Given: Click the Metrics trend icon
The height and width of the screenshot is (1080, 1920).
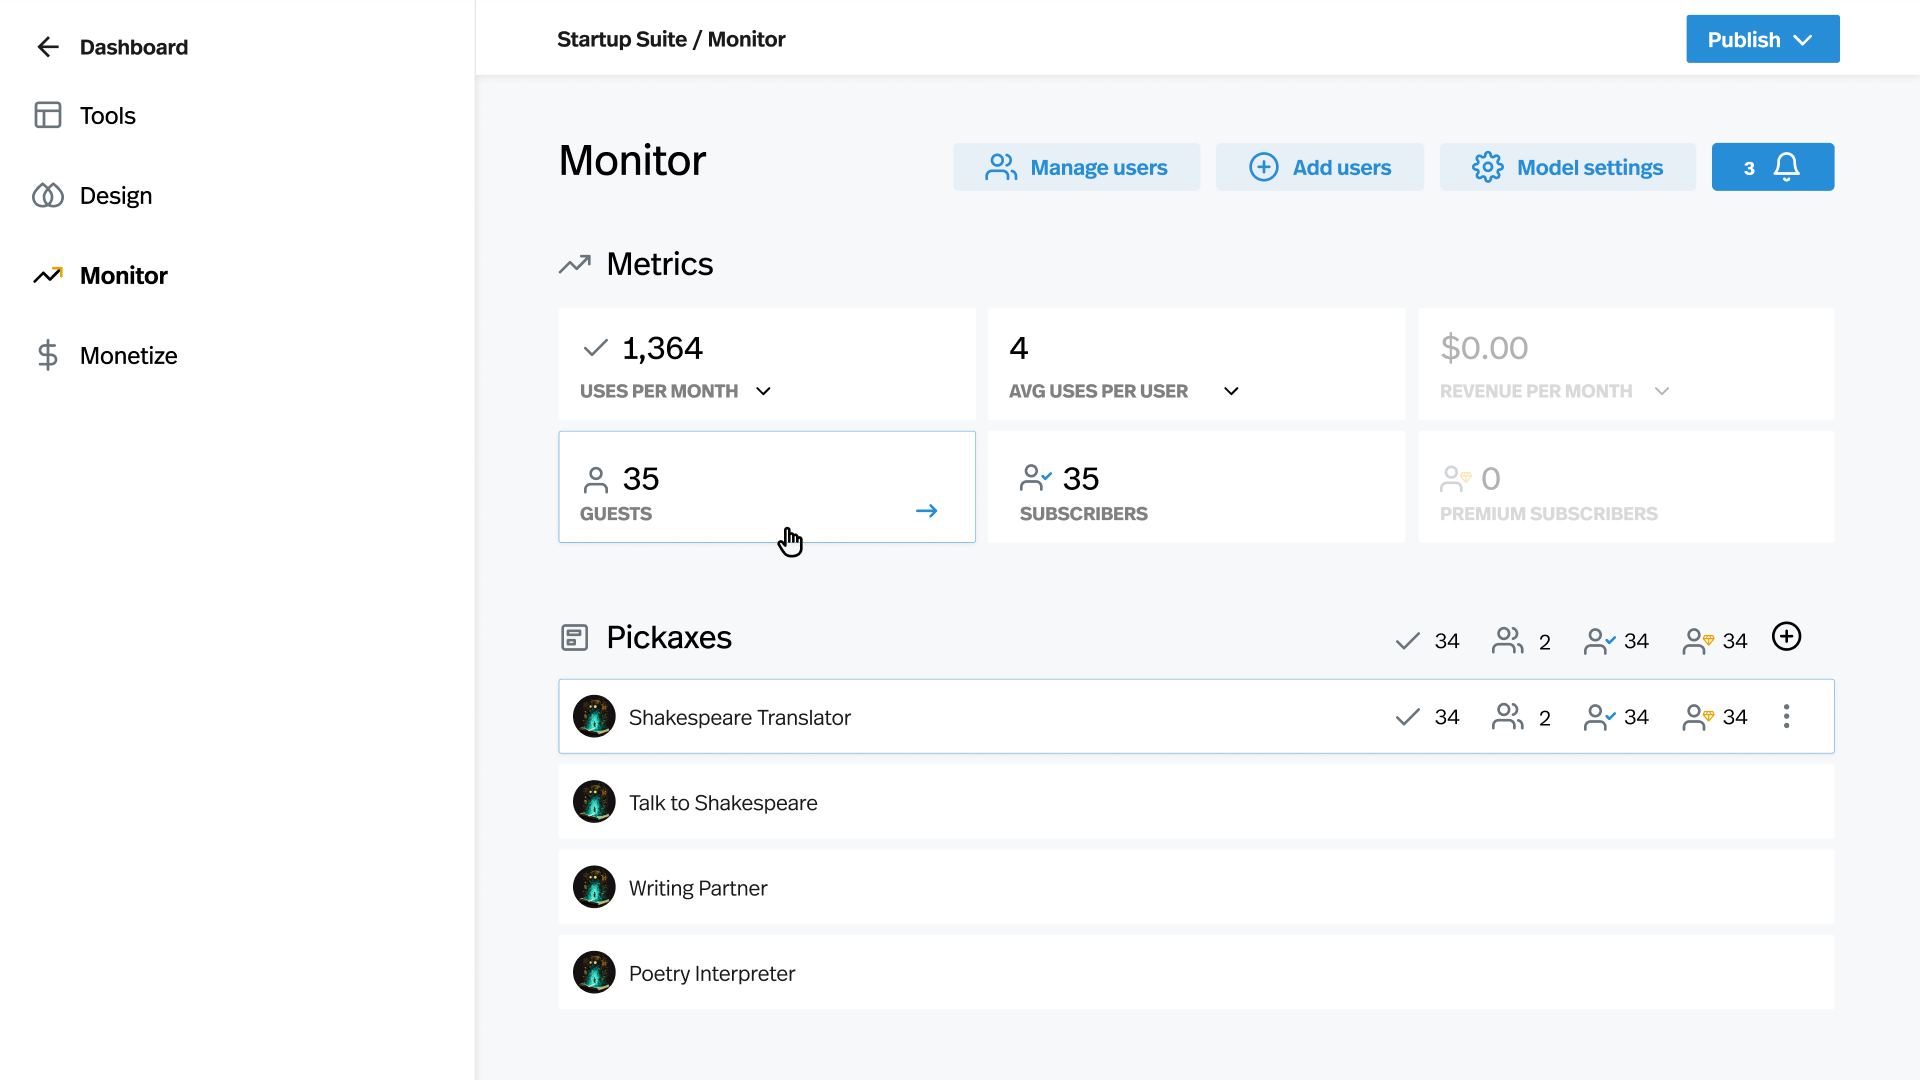Looking at the screenshot, I should 574,265.
